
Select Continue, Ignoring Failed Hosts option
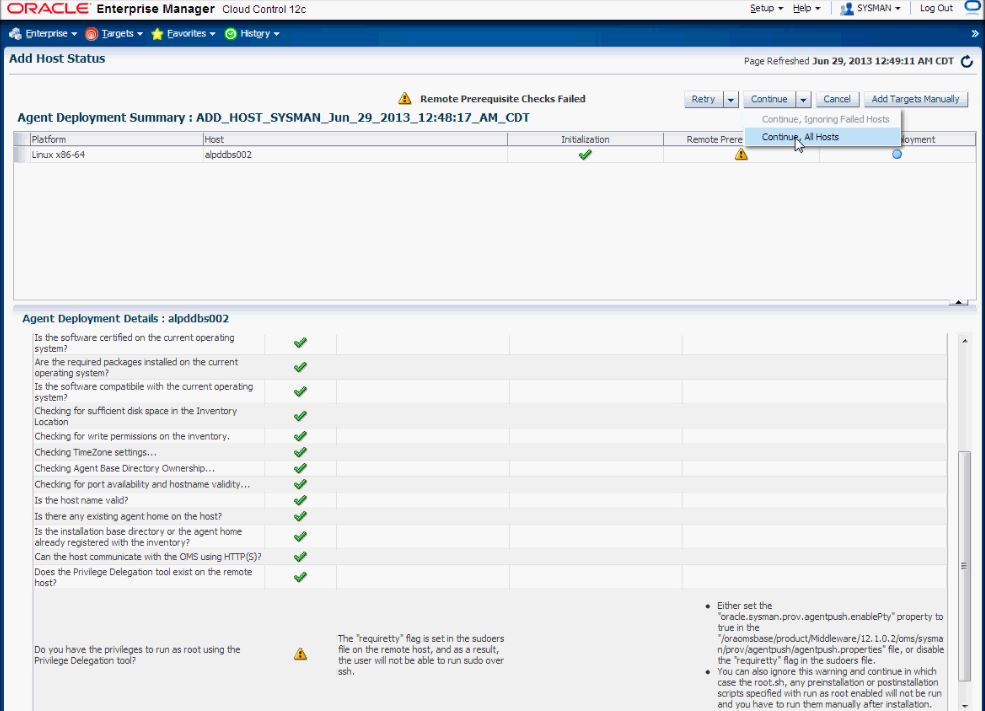822,119
